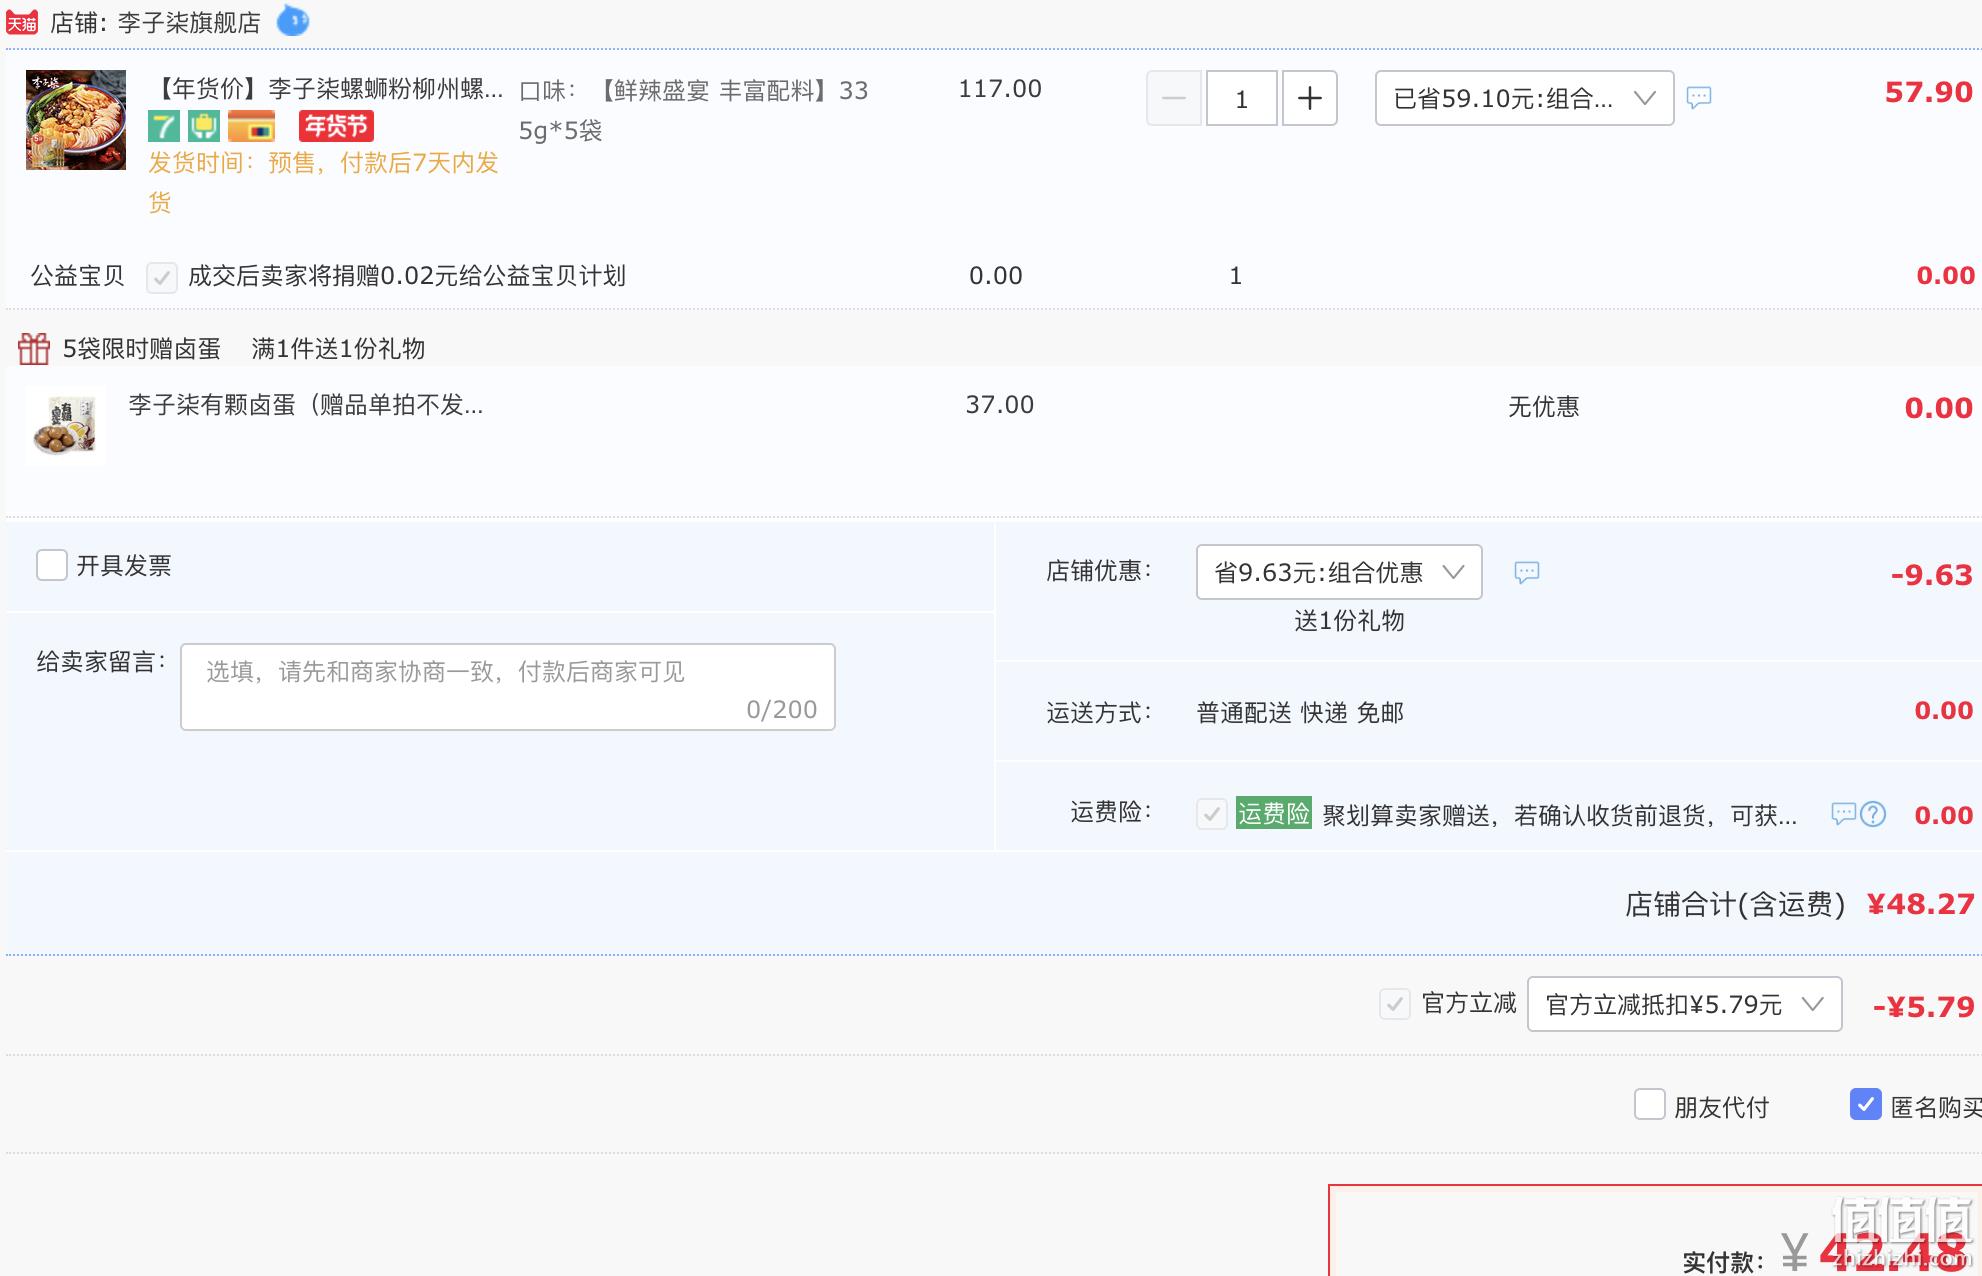Click the 给卖家留言 message box
This screenshot has width=1982, height=1276.
click(508, 687)
